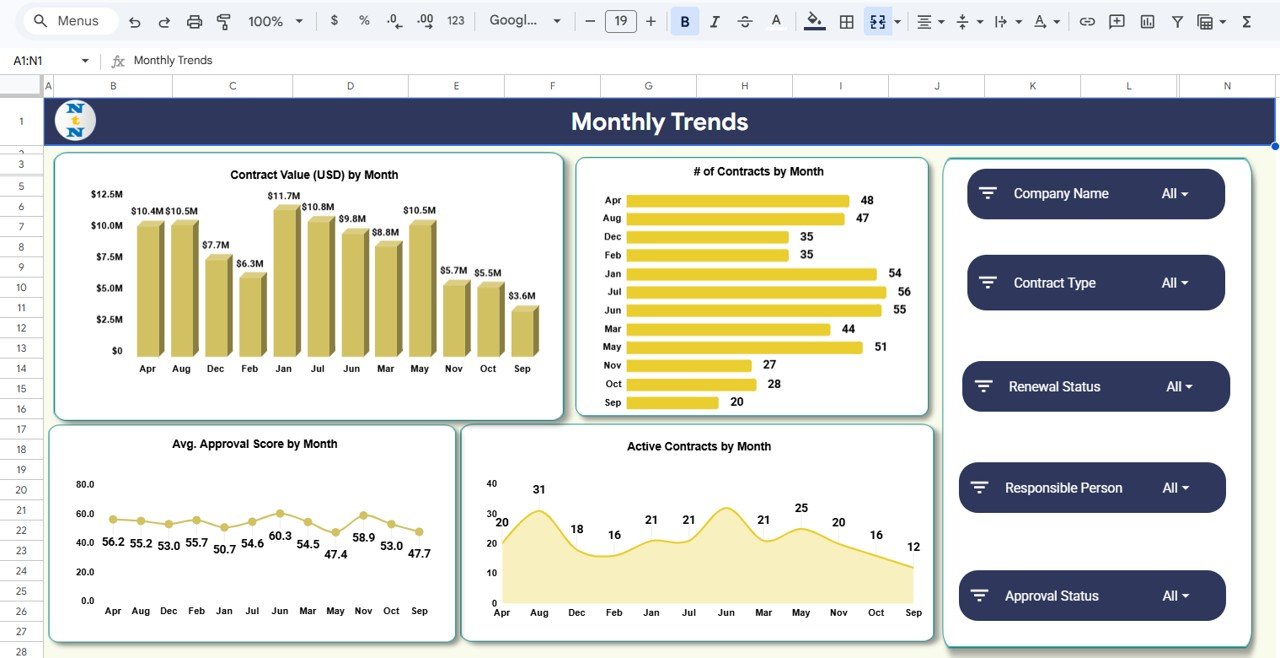The height and width of the screenshot is (658, 1280).
Task: Apply strikethrough formatting
Action: coord(744,20)
